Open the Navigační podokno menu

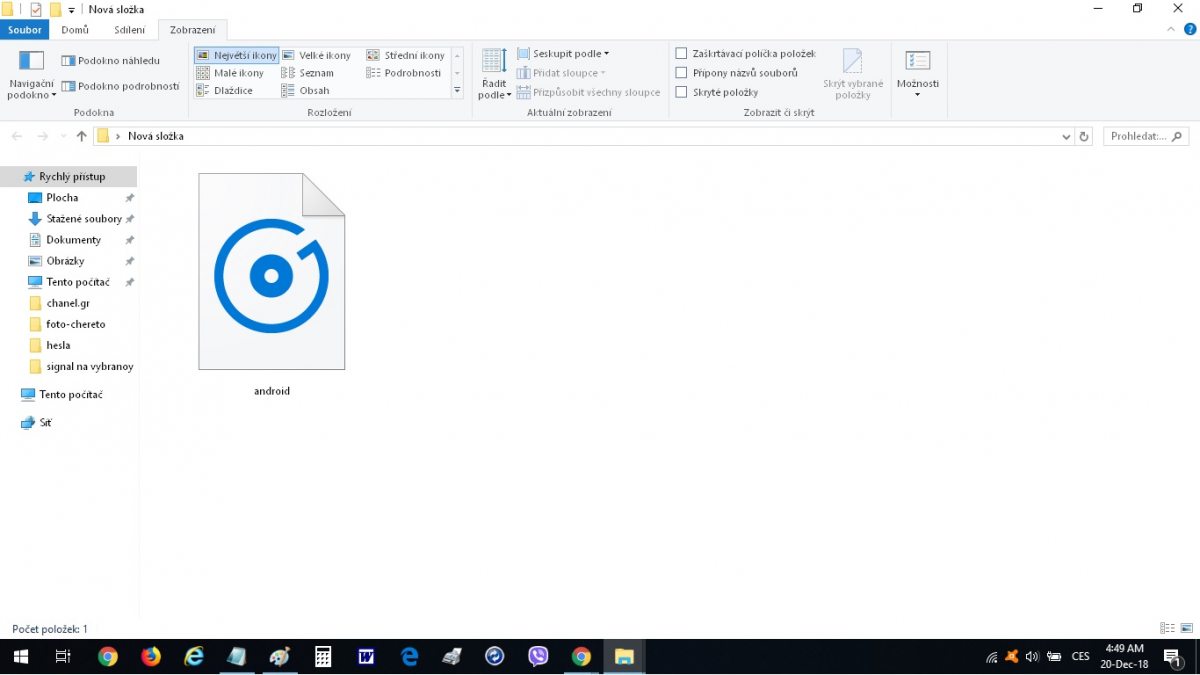click(x=31, y=75)
